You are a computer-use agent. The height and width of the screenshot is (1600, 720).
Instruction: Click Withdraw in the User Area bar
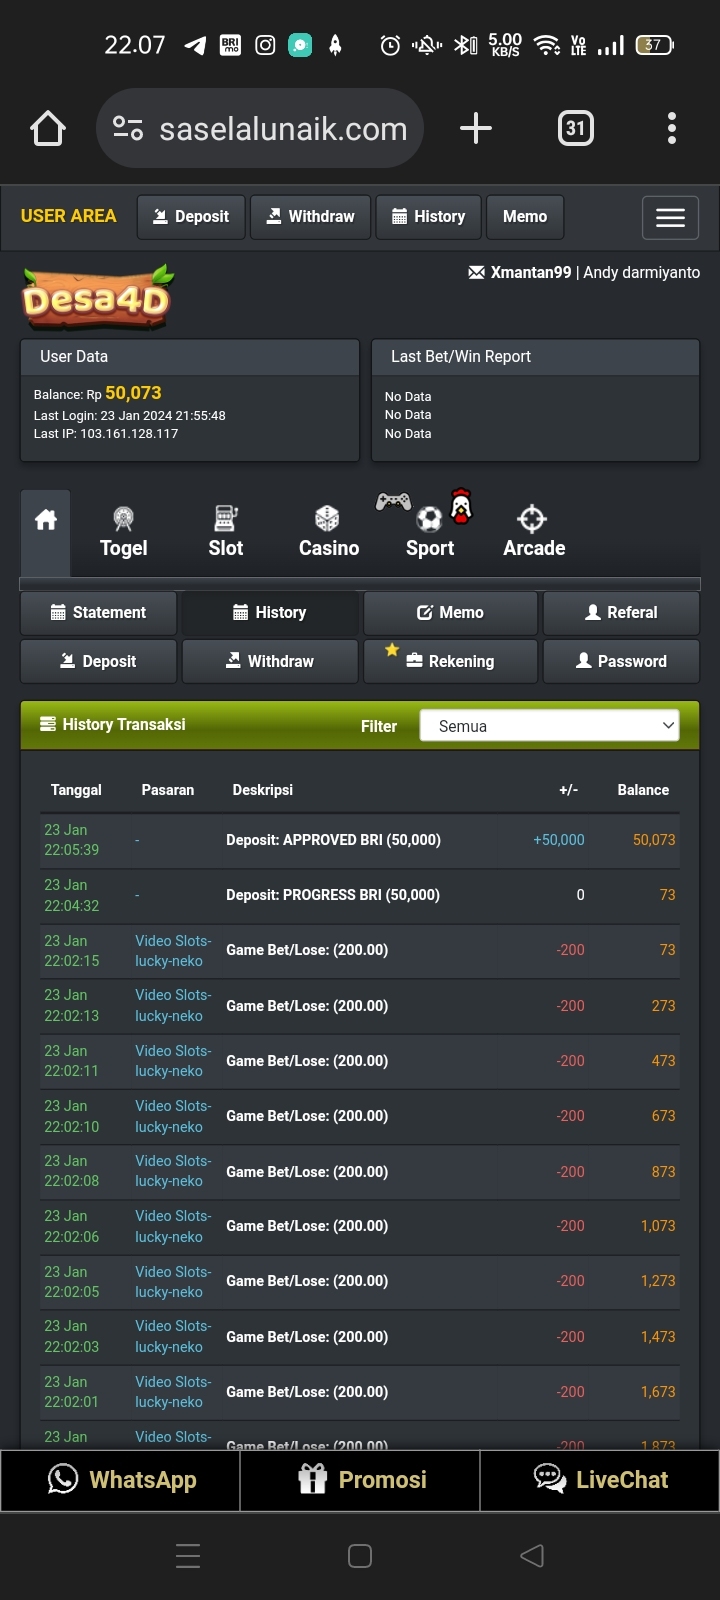point(310,217)
